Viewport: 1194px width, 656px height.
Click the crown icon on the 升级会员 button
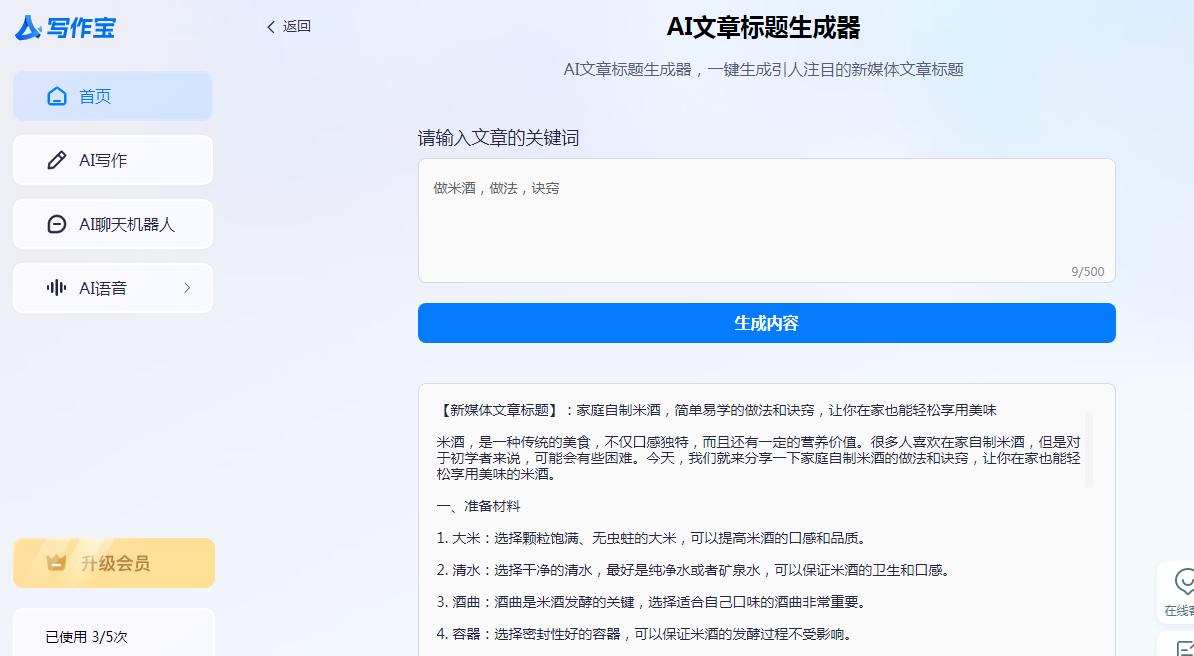(x=55, y=562)
